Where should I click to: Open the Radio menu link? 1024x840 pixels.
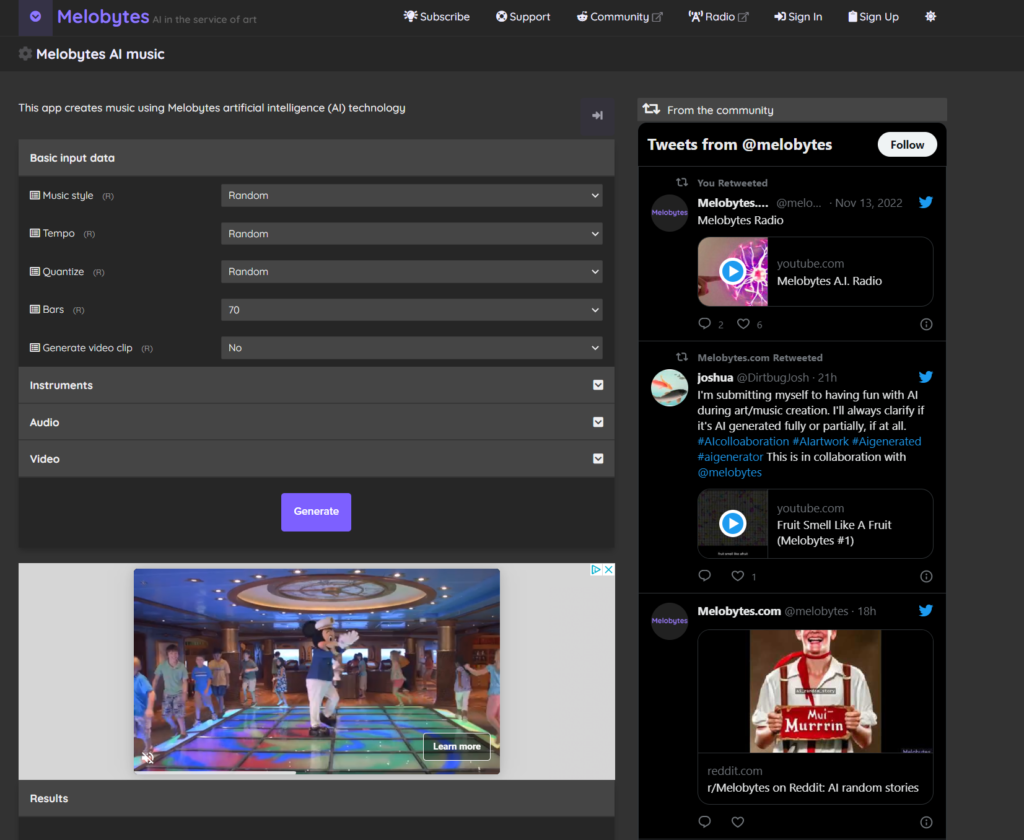(x=718, y=17)
